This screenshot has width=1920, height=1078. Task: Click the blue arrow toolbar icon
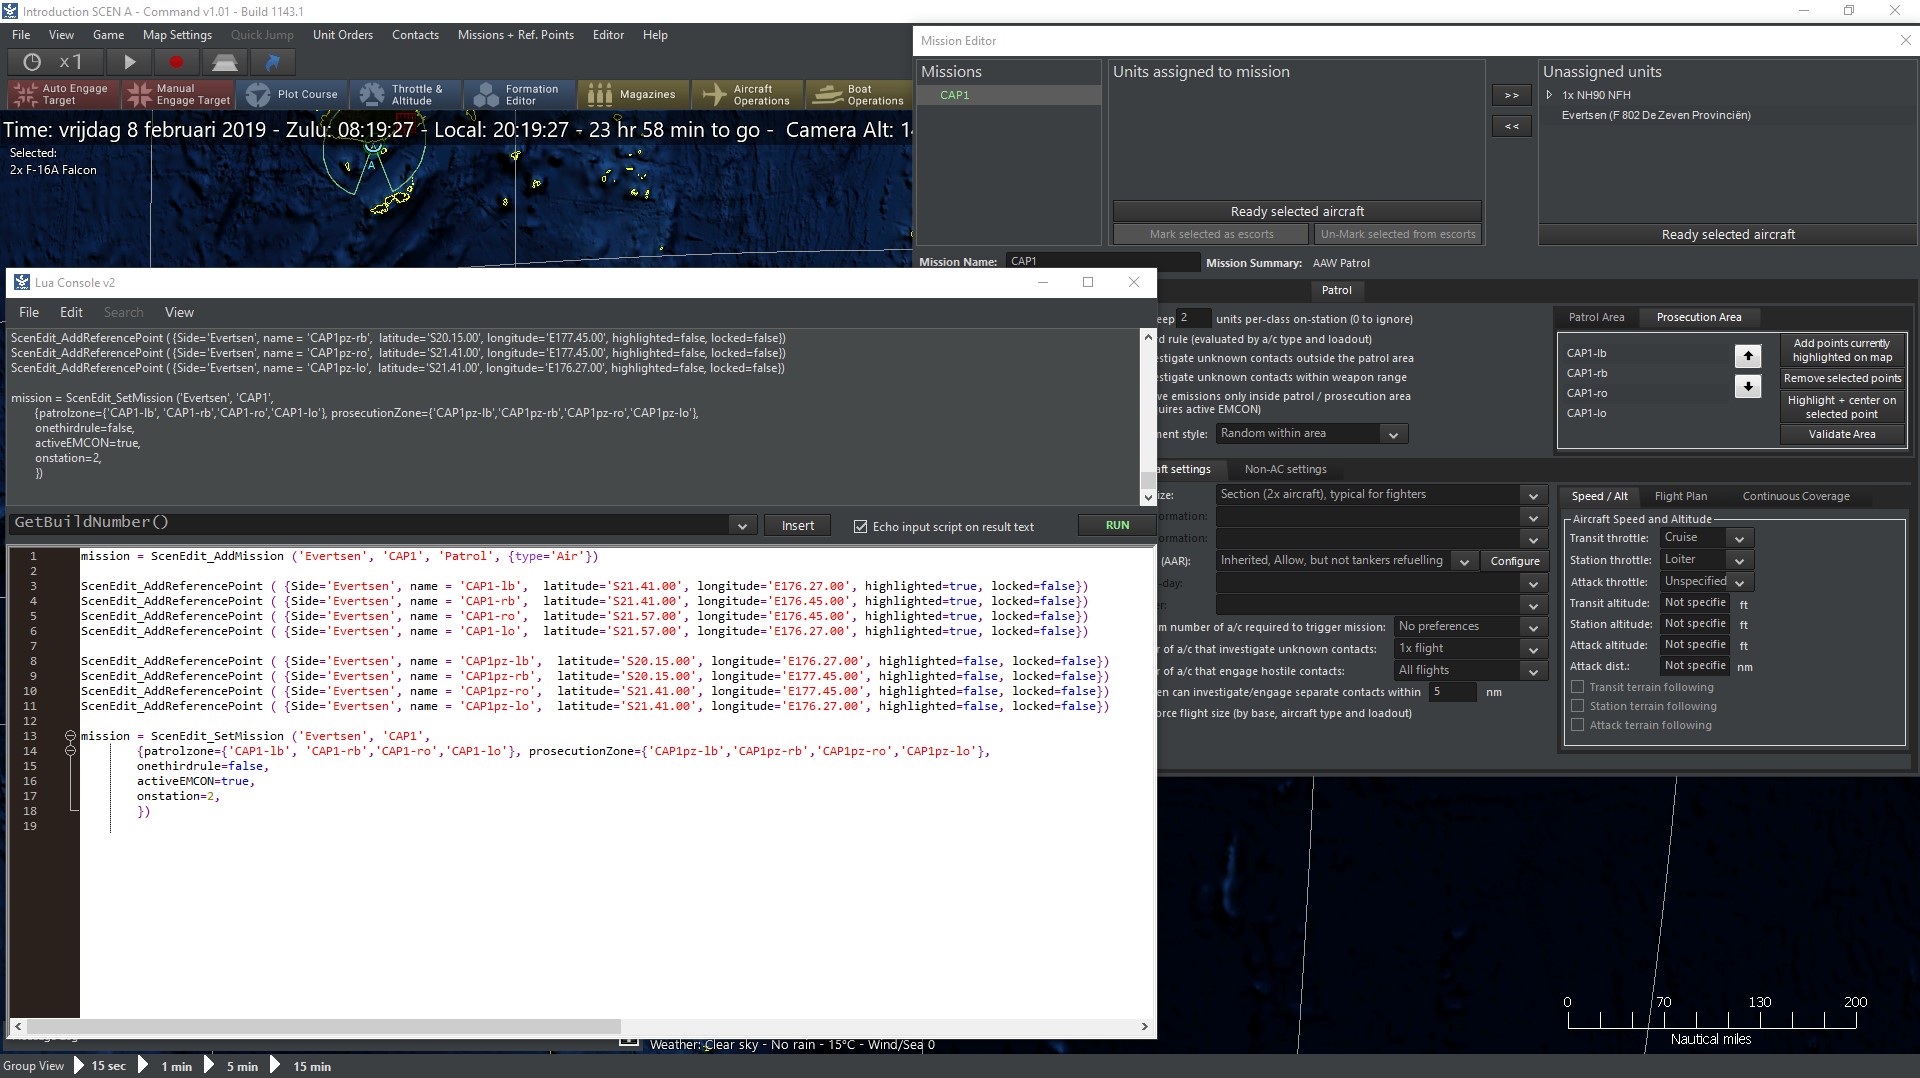273,62
